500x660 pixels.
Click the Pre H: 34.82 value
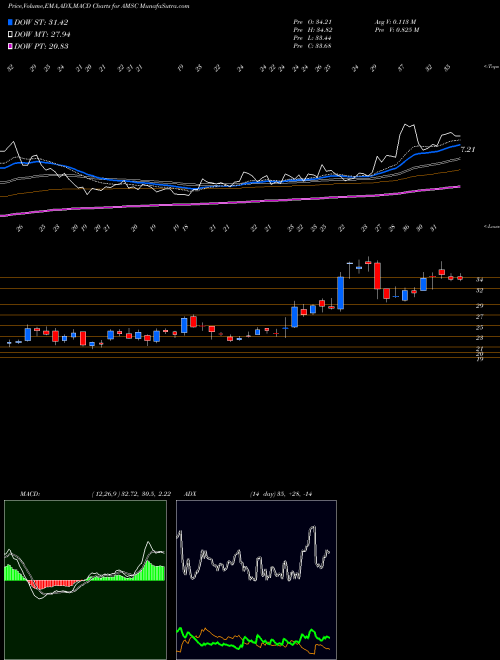click(x=312, y=30)
